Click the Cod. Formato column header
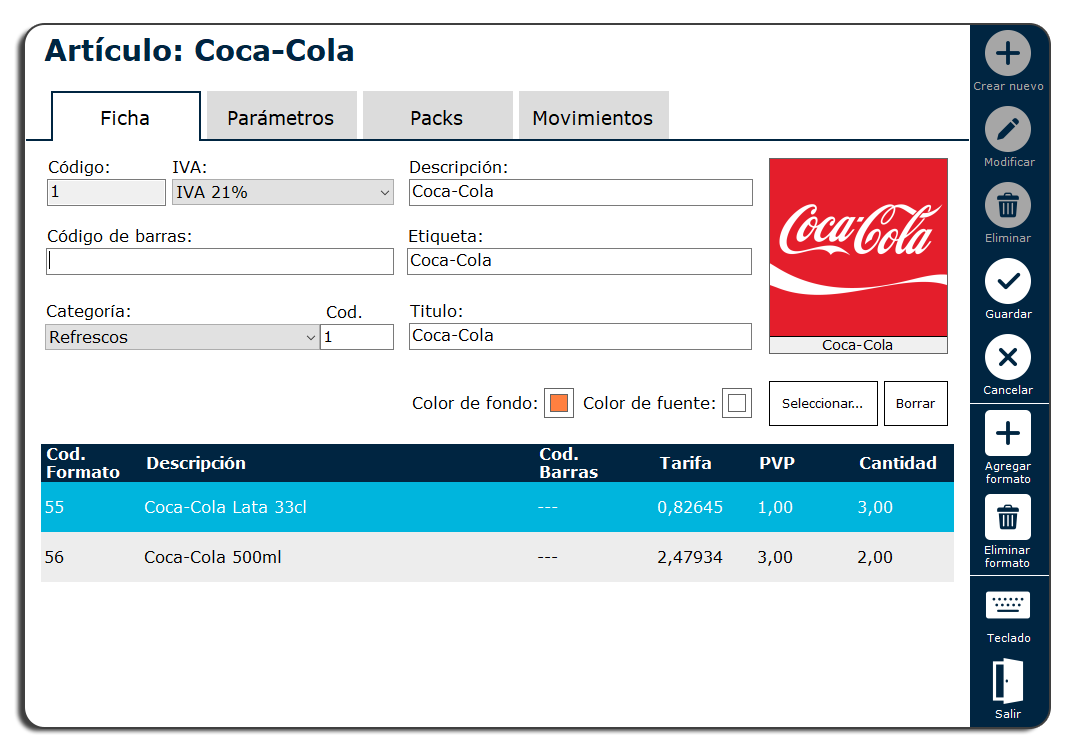The height and width of the screenshot is (752, 1074). click(x=83, y=464)
